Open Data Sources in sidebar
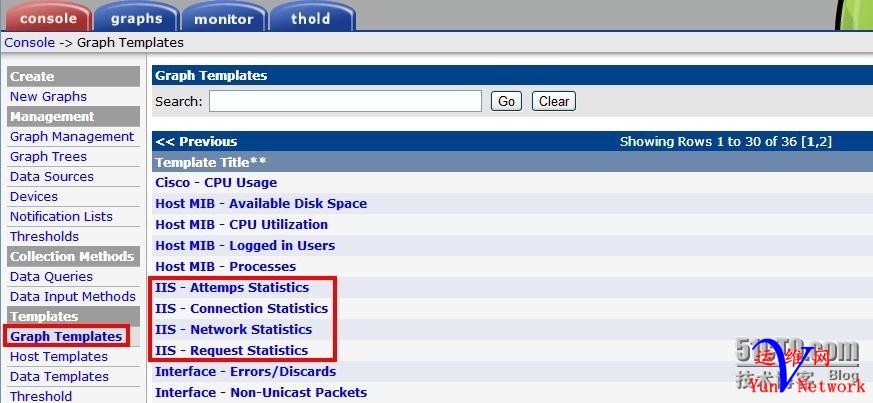Viewport: 873px width, 403px height. [52, 176]
